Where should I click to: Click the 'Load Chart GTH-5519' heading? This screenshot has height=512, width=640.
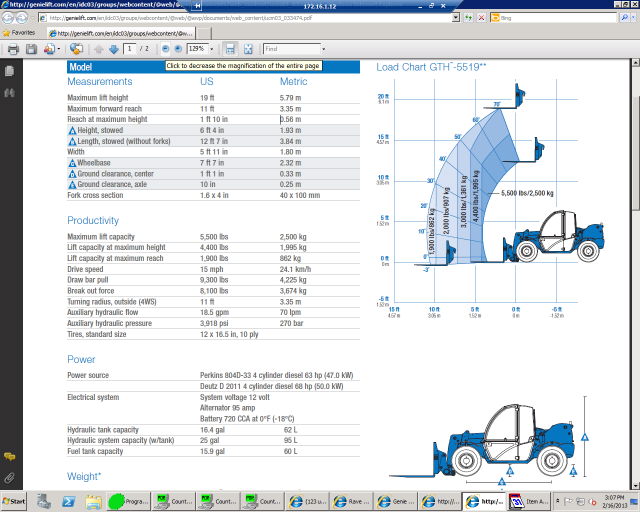coord(431,67)
